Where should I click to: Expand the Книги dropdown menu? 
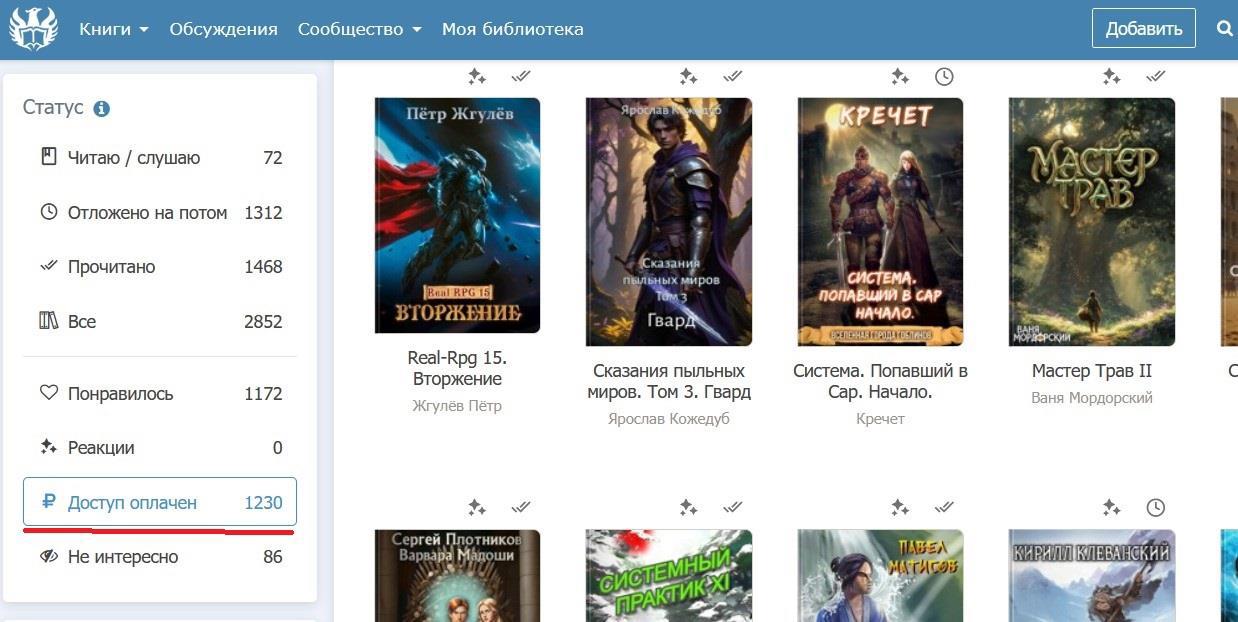(x=114, y=29)
